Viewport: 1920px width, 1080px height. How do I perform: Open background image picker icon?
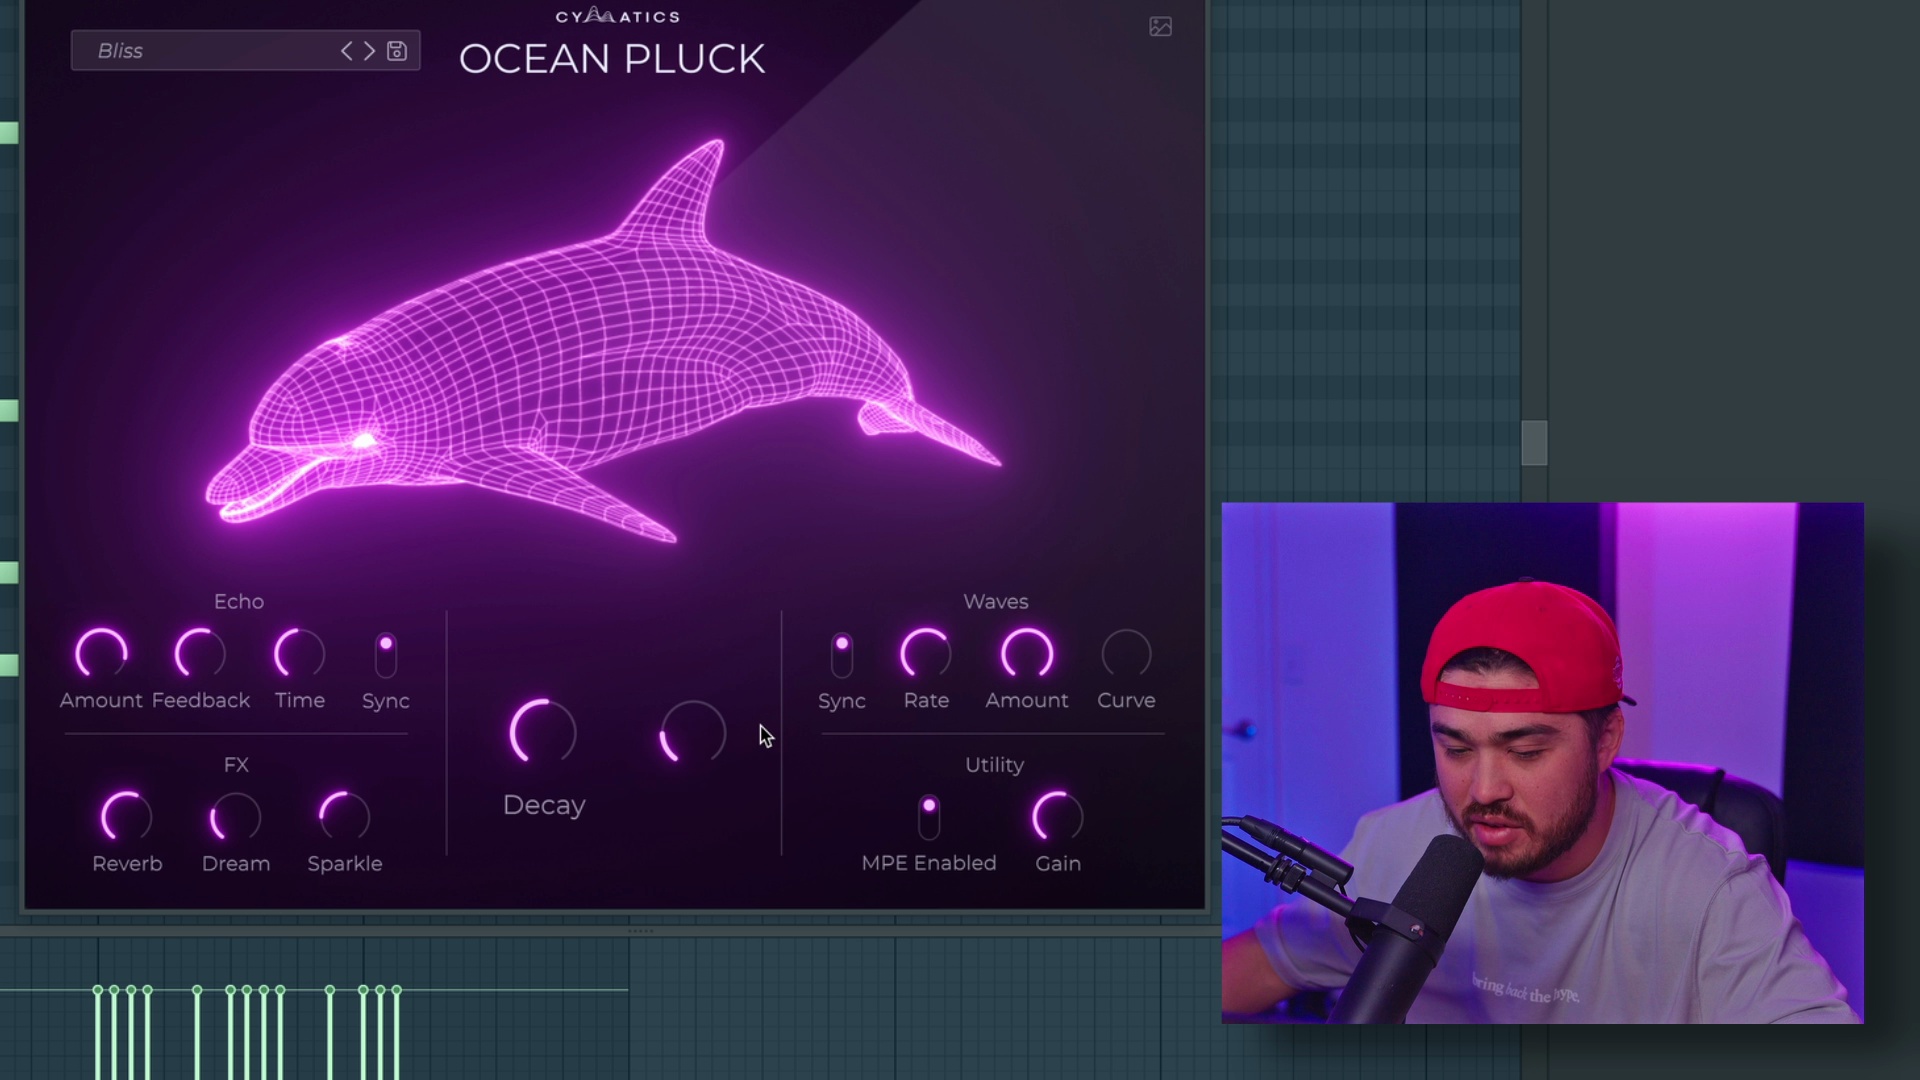point(1160,27)
